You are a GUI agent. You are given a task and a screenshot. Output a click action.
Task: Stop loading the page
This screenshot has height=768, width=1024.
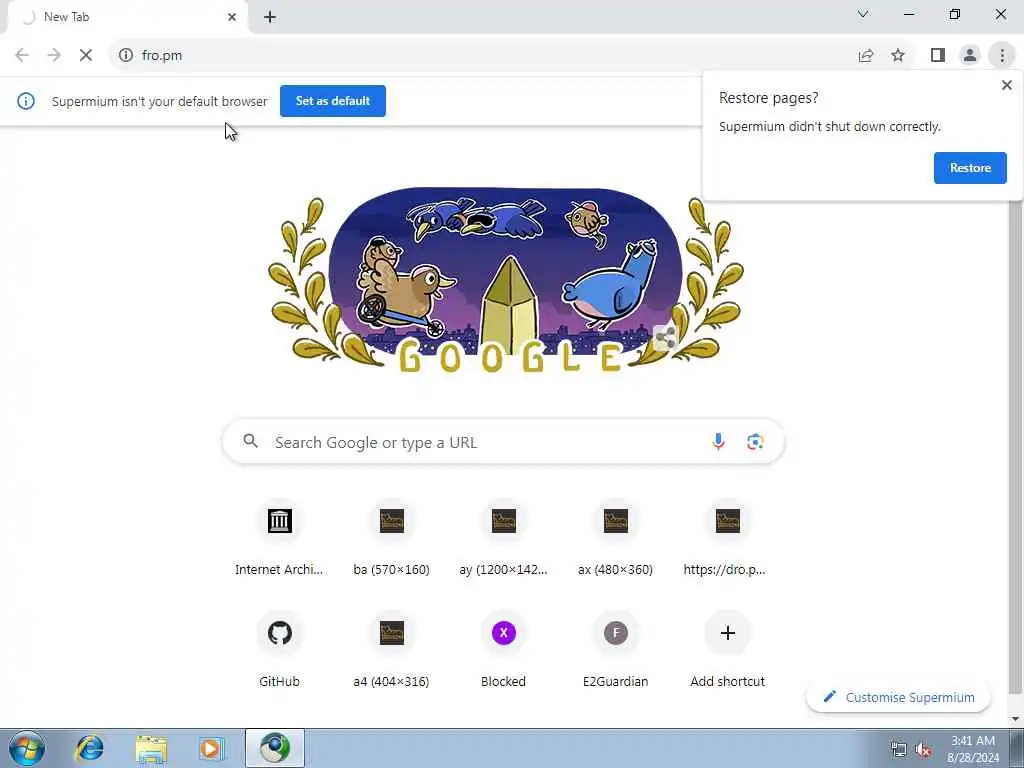[x=86, y=56]
